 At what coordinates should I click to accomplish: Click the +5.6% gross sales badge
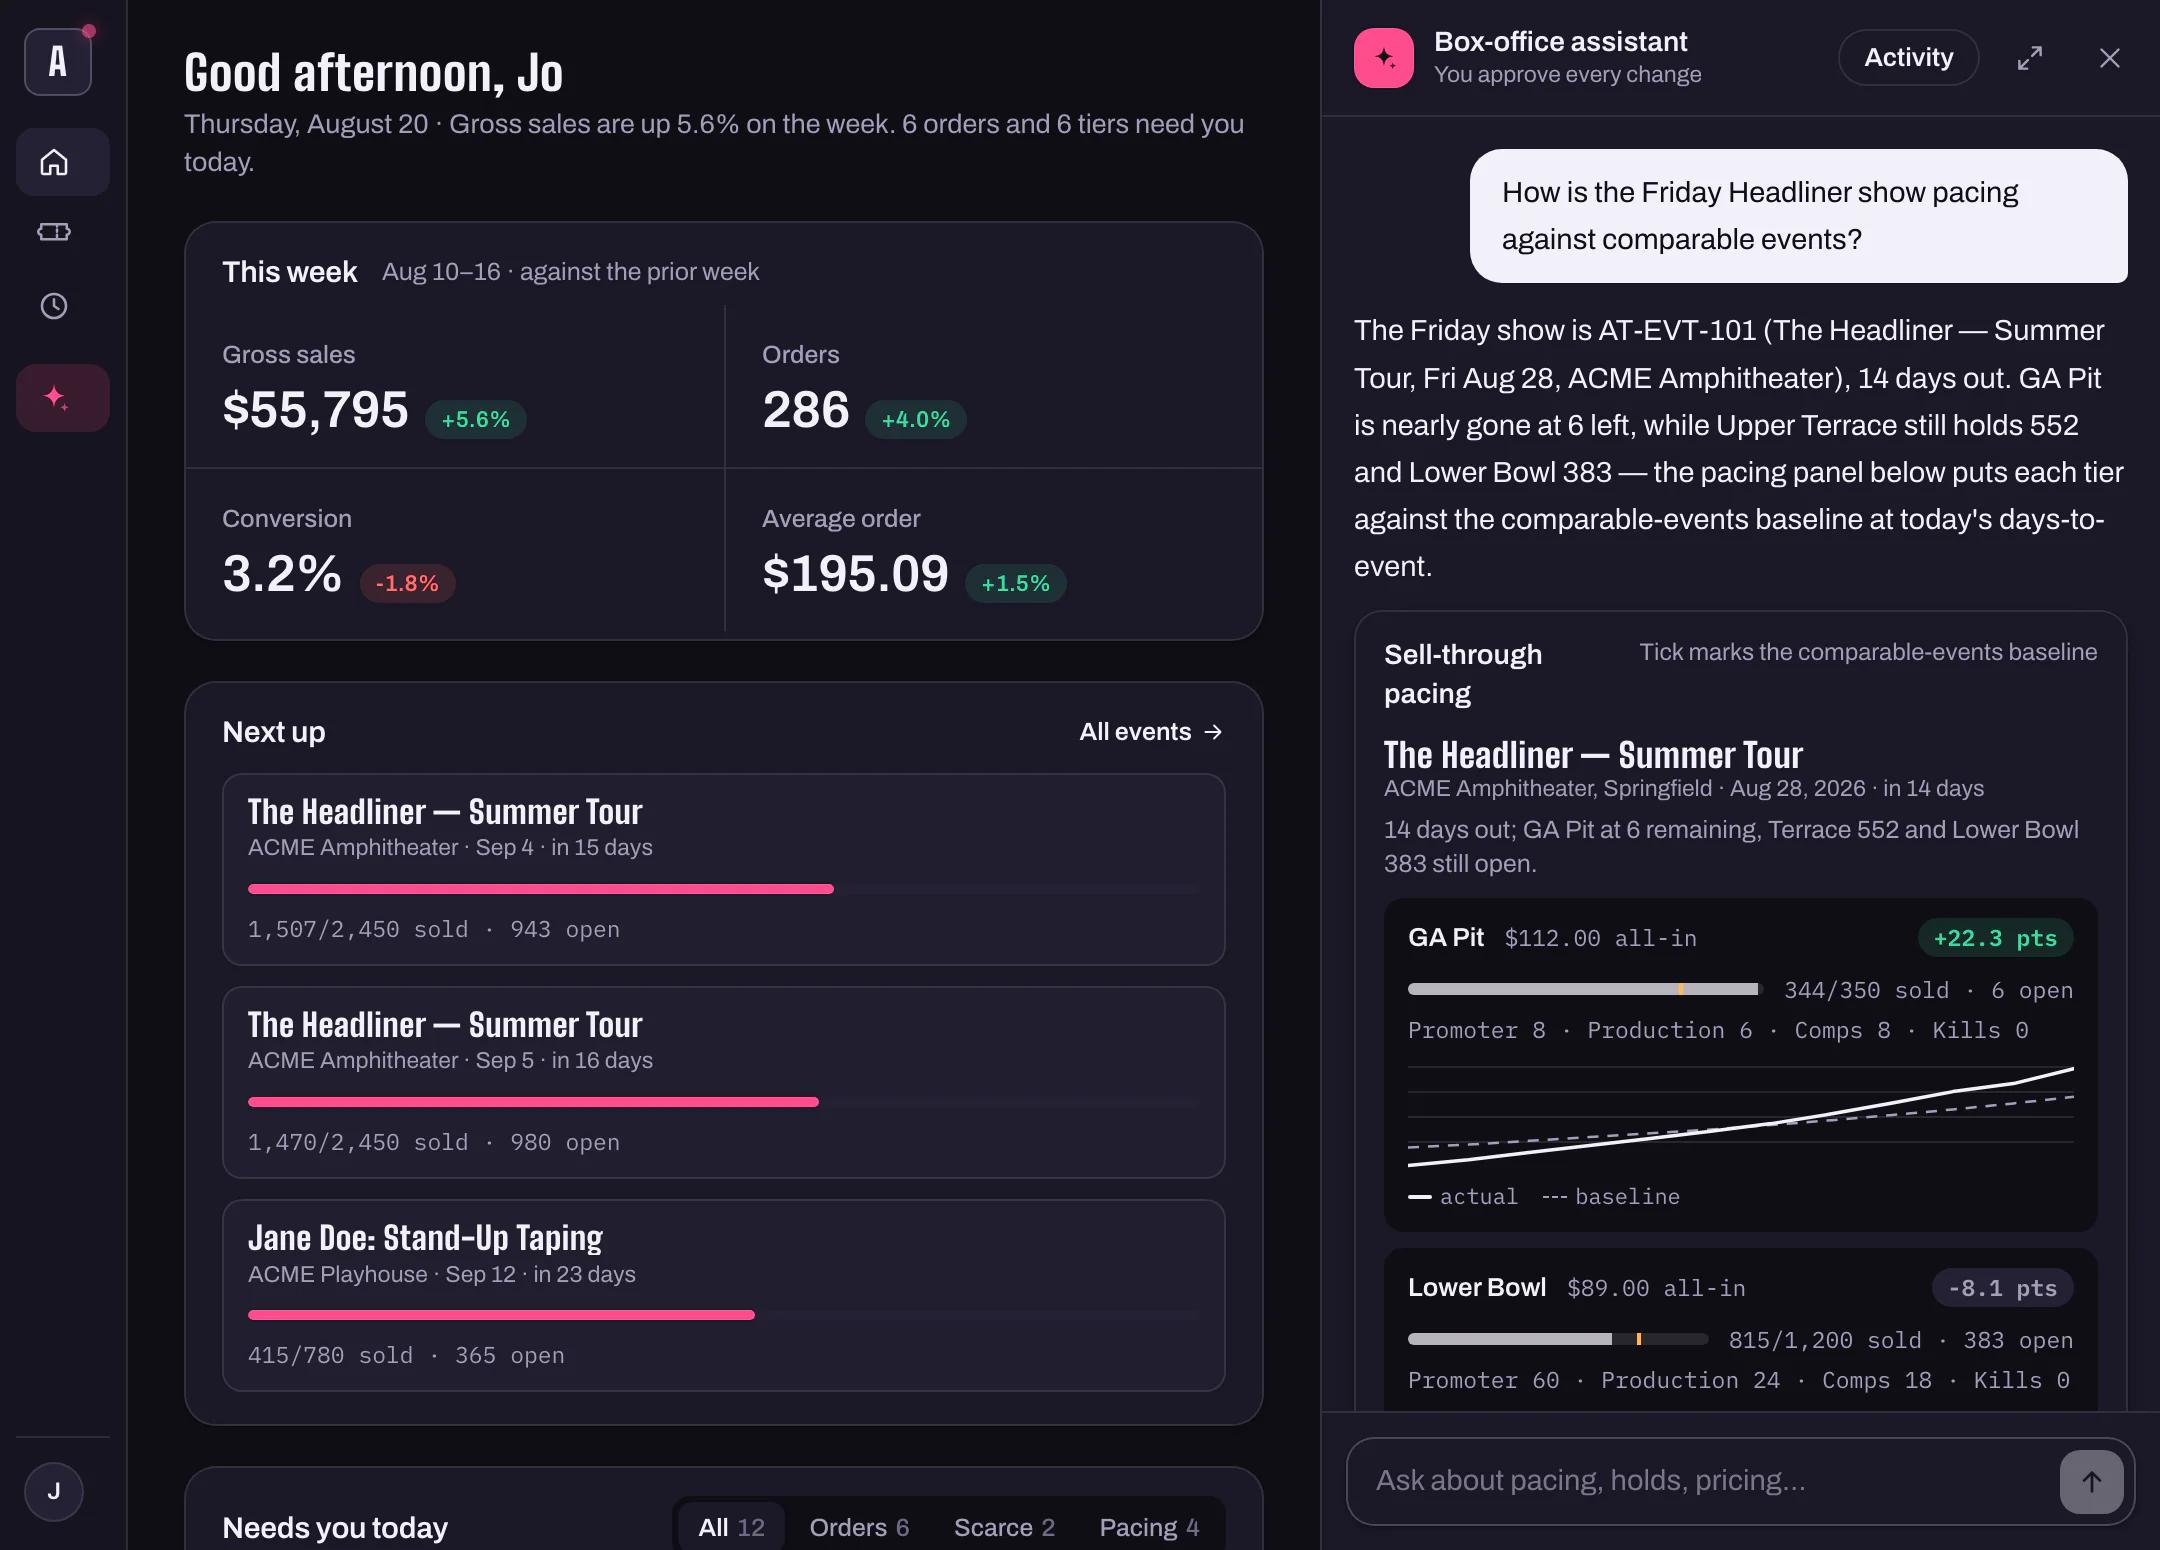coord(476,419)
